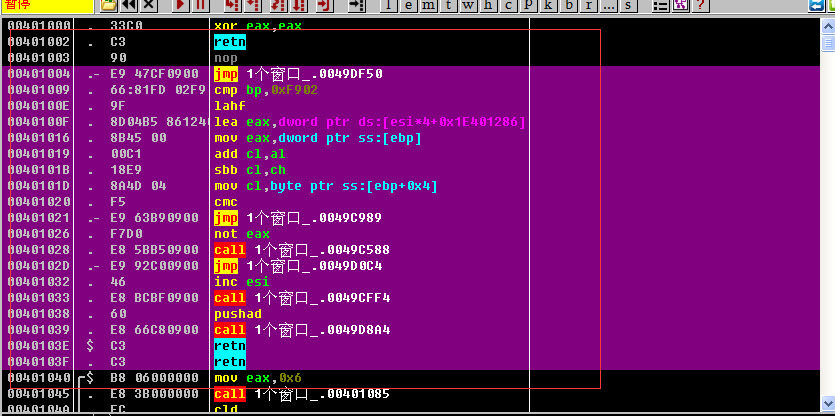The width and height of the screenshot is (835, 416).
Task: Trace over with the toolbar icon
Action: (x=298, y=5)
